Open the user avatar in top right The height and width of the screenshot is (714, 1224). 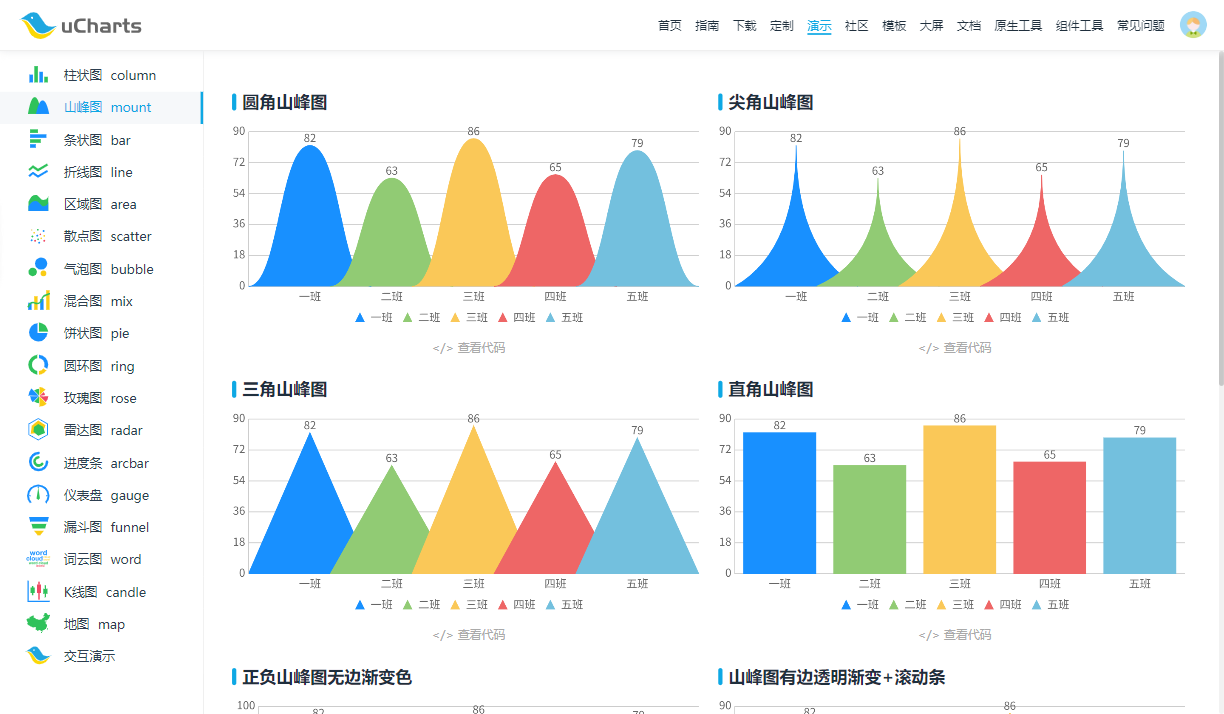point(1192,25)
